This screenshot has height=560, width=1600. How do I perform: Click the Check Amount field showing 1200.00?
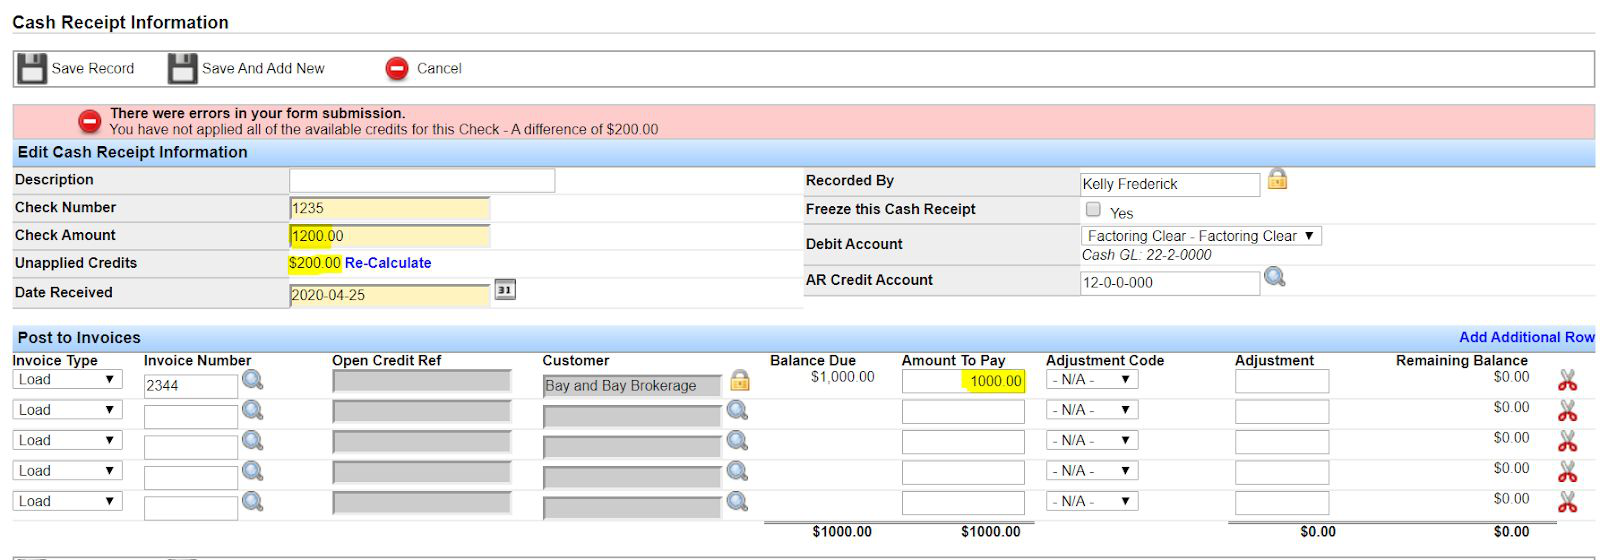pos(390,236)
